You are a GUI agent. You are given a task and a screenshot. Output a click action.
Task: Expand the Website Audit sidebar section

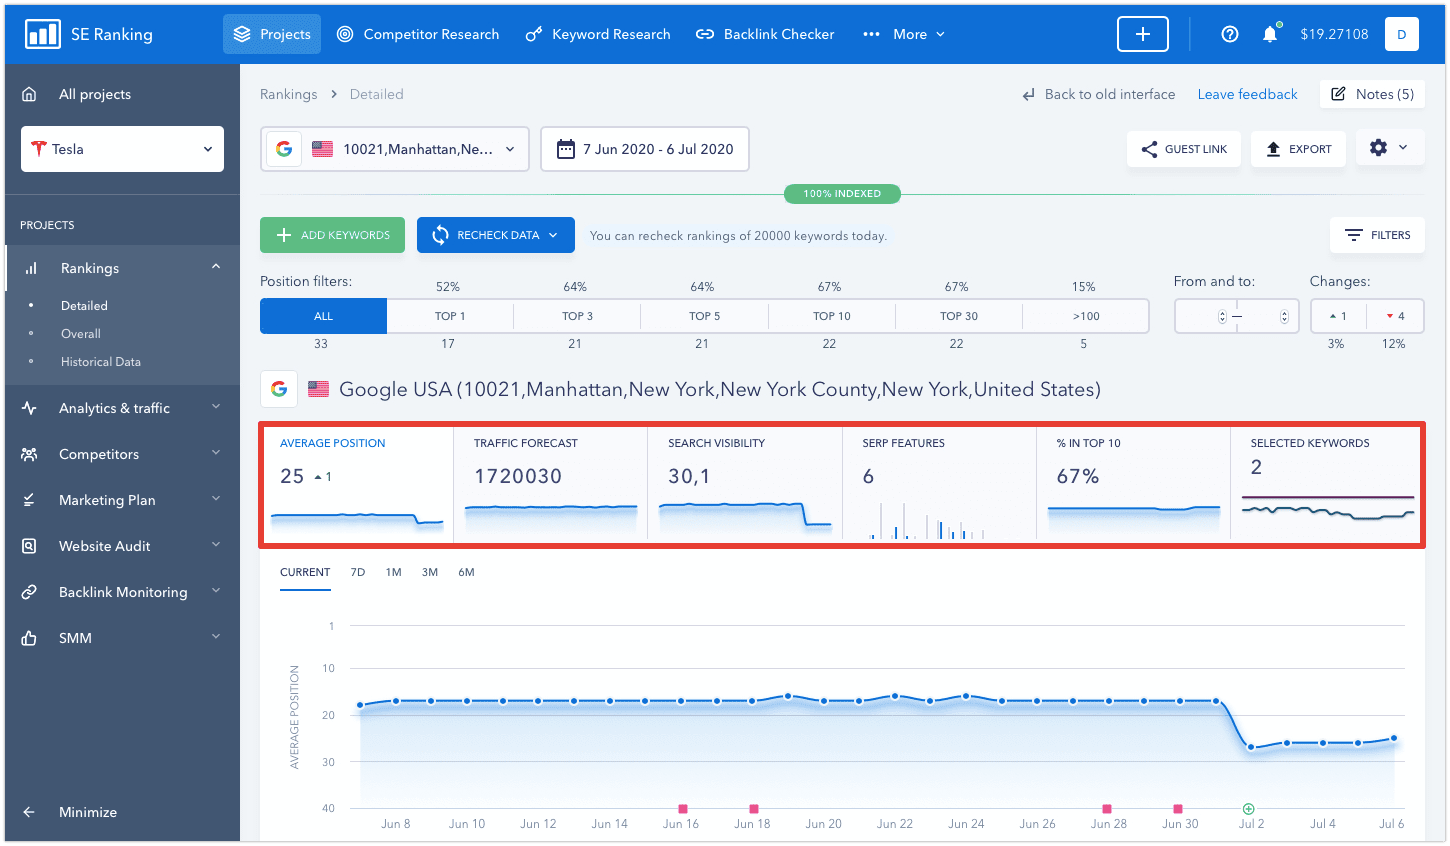pos(122,546)
